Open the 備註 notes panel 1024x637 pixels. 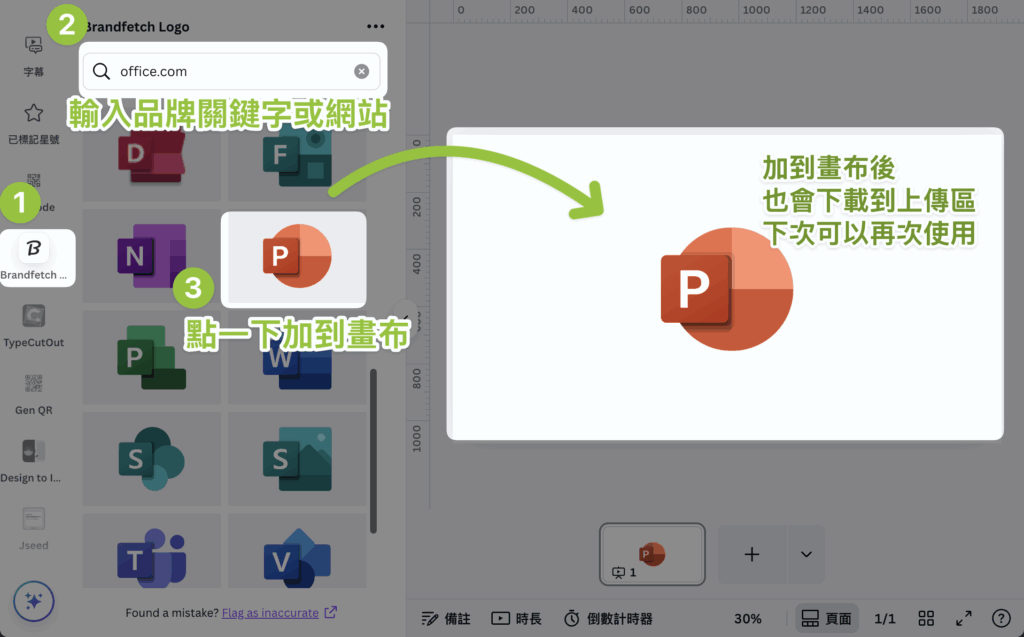coord(446,618)
